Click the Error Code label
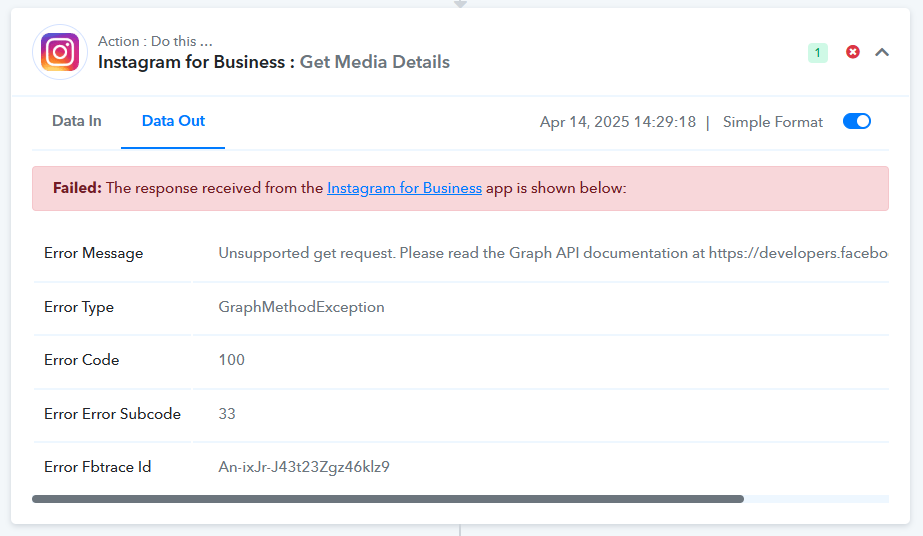The image size is (923, 536). pos(82,360)
